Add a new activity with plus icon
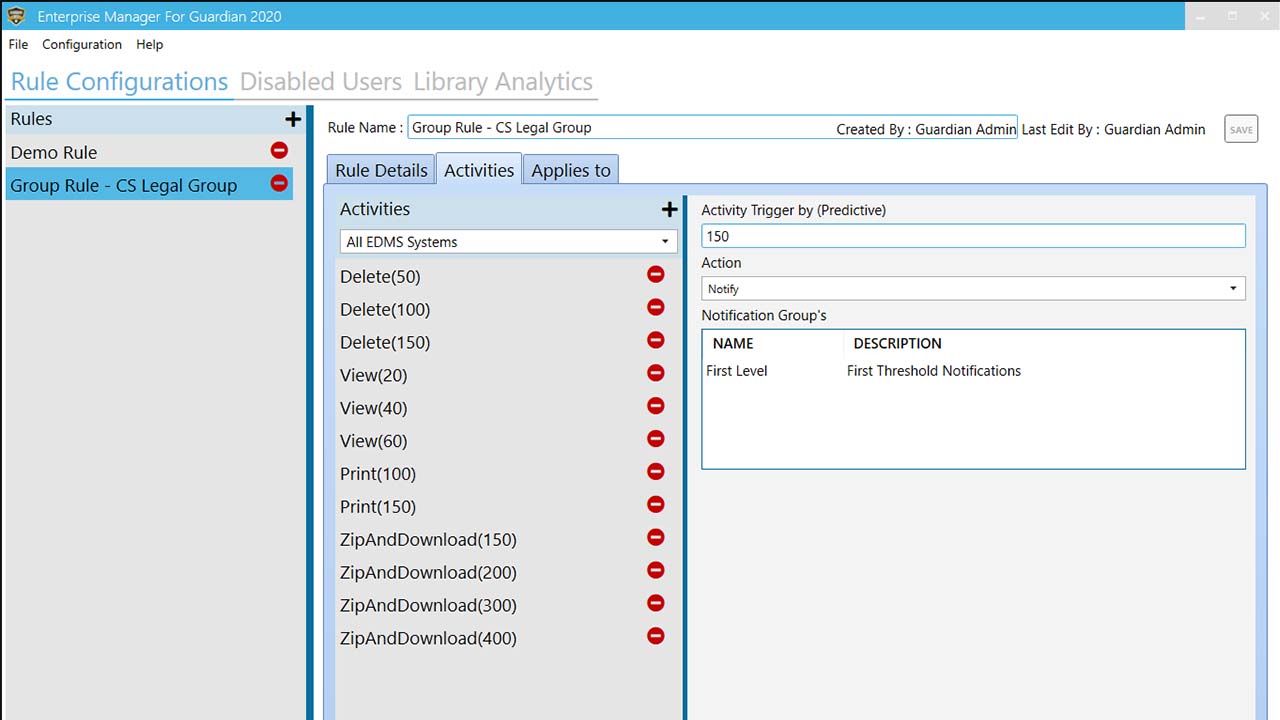 pyautogui.click(x=670, y=209)
